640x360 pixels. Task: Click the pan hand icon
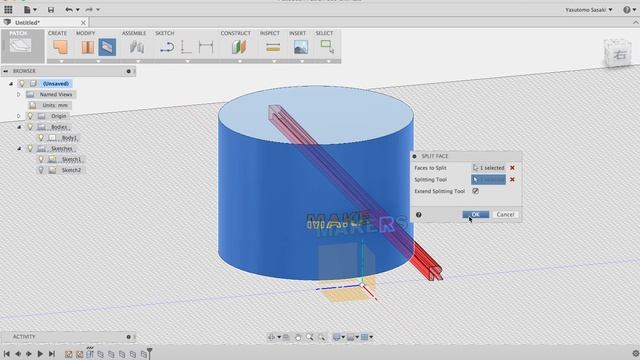point(298,337)
